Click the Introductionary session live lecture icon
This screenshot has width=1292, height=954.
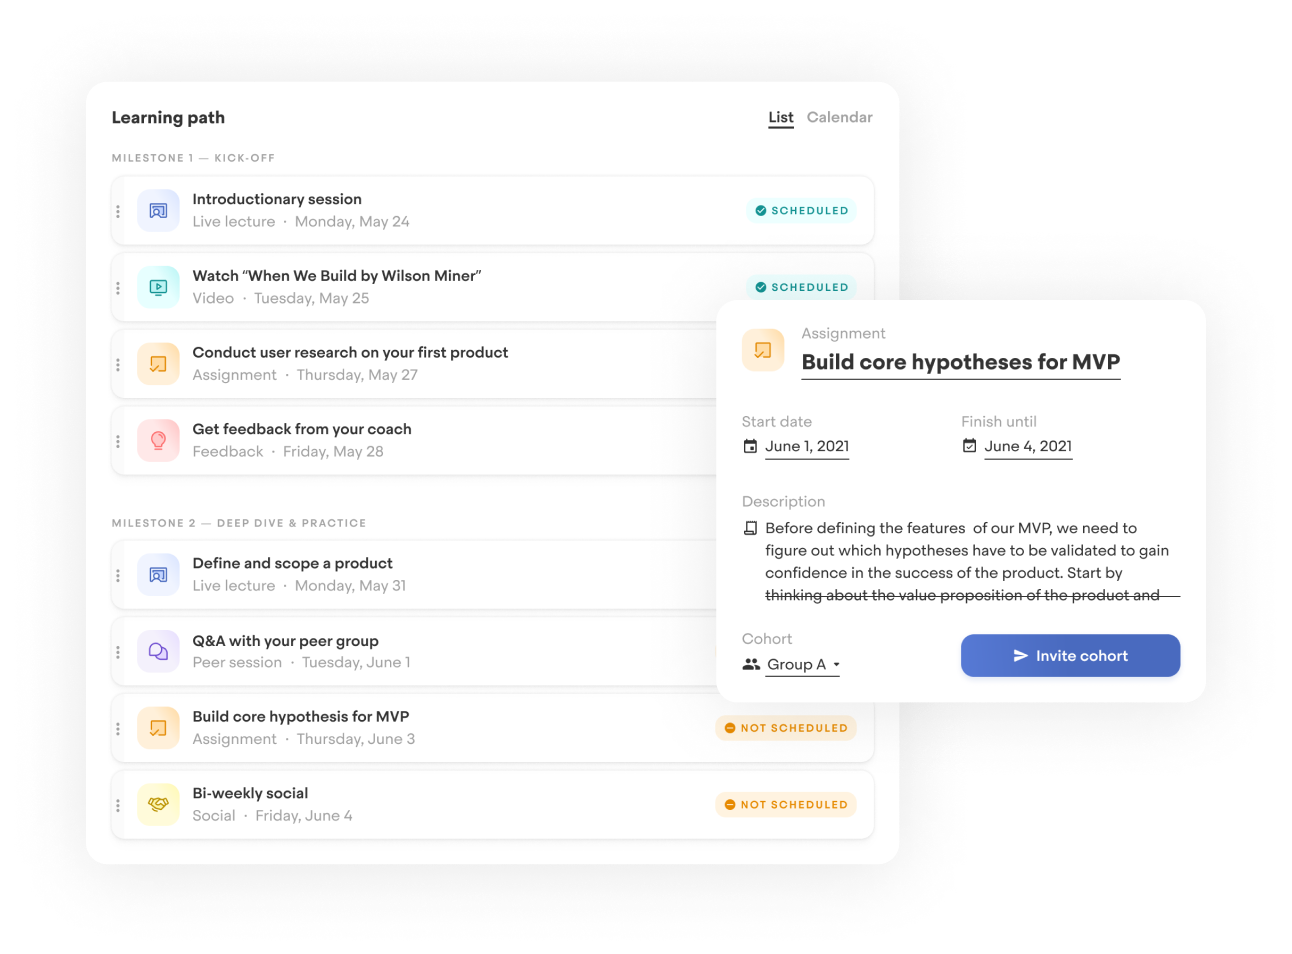(x=158, y=211)
